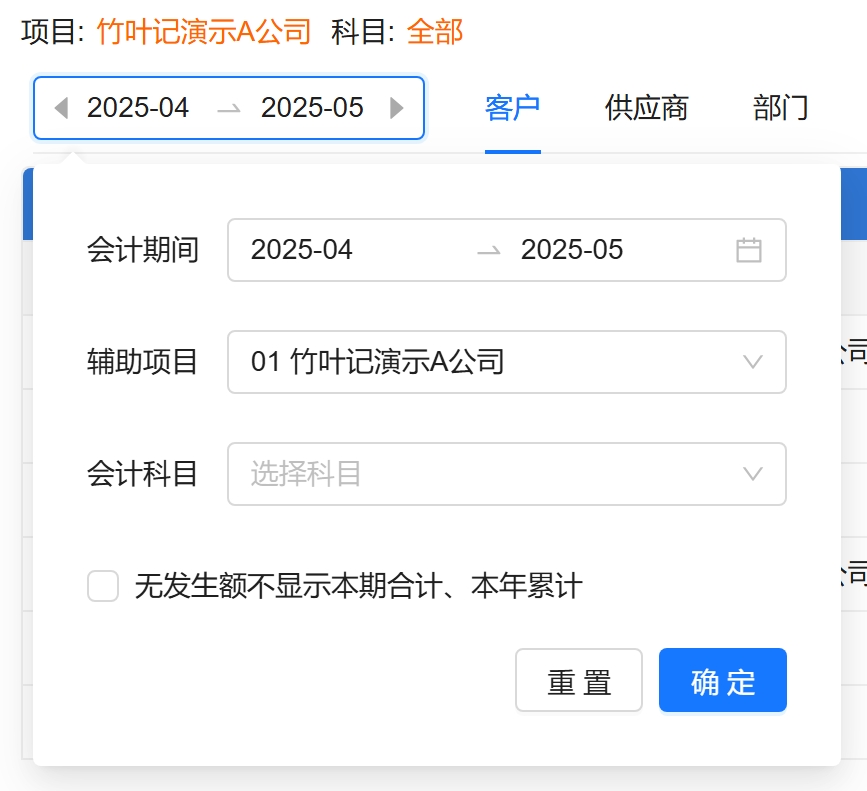Switch to the 供应商 tab

pyautogui.click(x=646, y=108)
